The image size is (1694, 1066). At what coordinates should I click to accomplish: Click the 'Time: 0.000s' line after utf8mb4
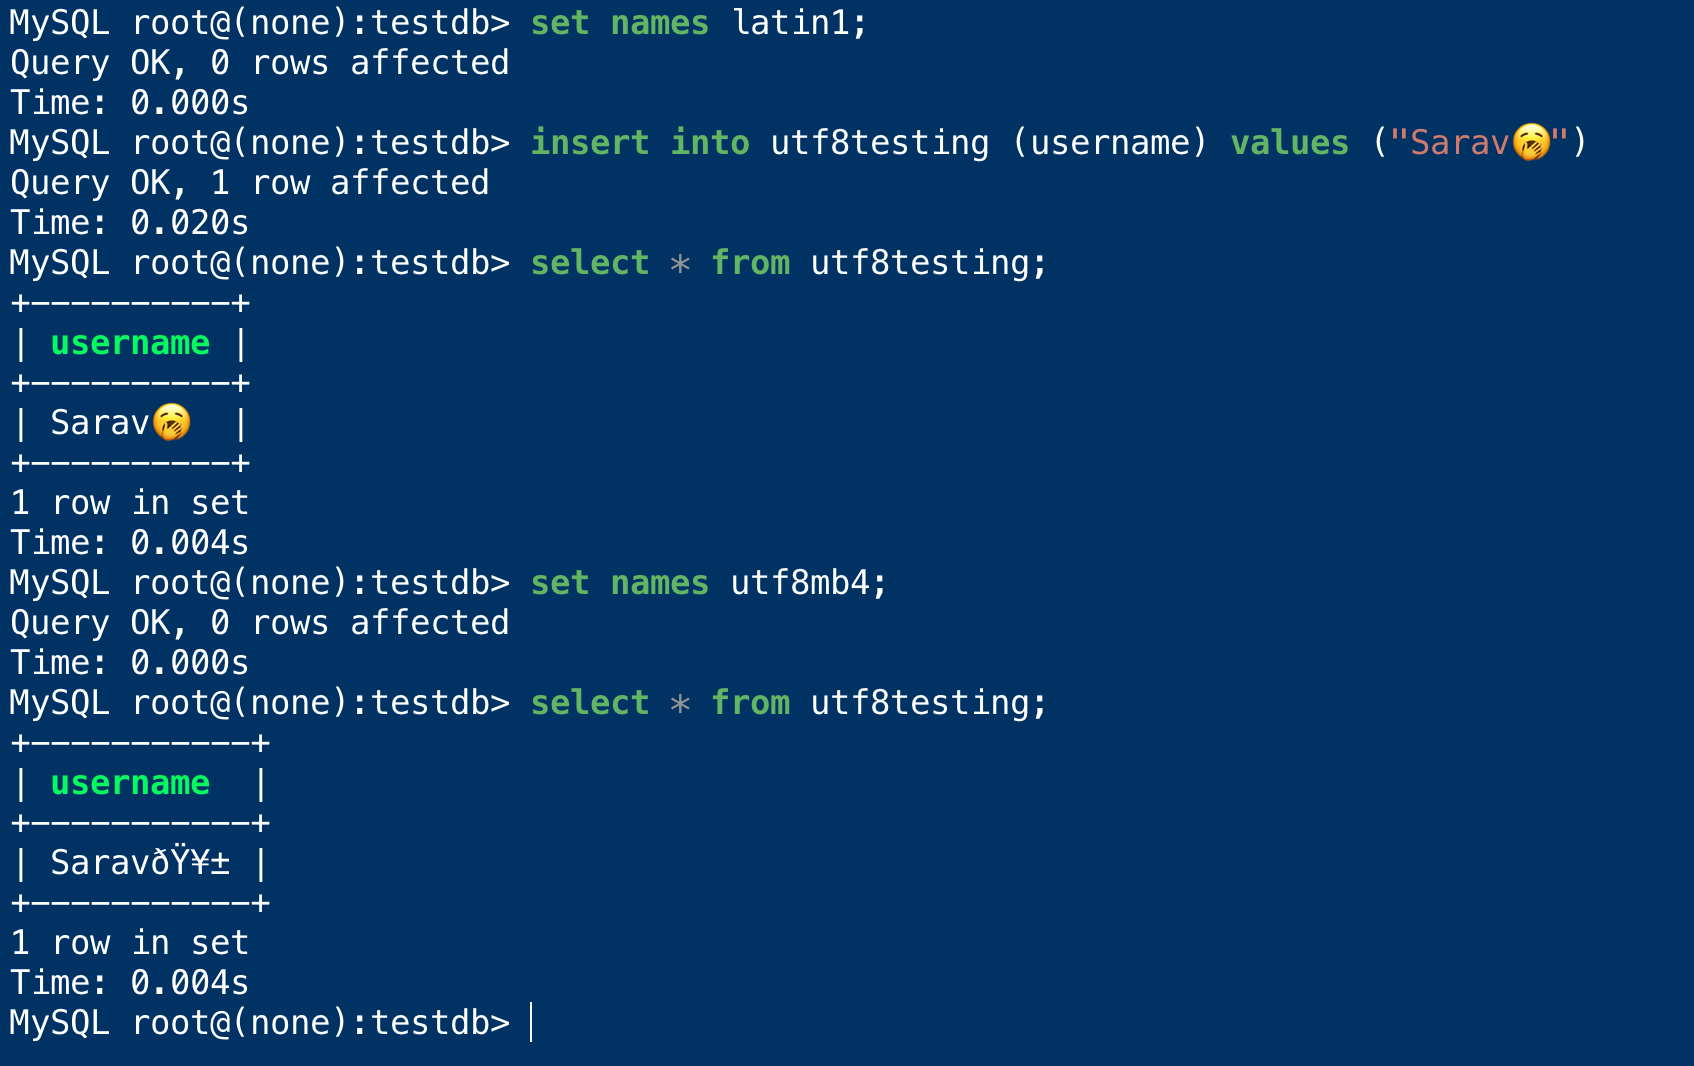pos(130,662)
